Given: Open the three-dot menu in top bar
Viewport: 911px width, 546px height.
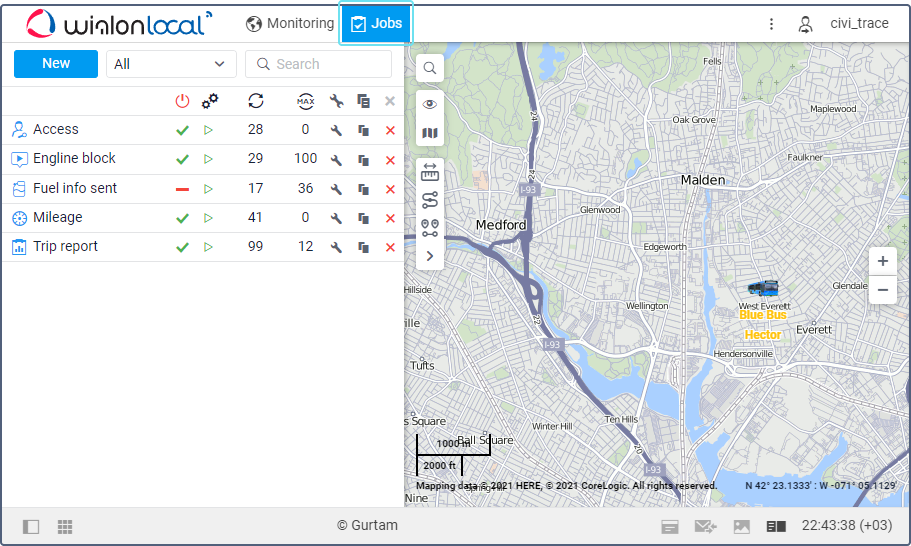Looking at the screenshot, I should coord(771,24).
